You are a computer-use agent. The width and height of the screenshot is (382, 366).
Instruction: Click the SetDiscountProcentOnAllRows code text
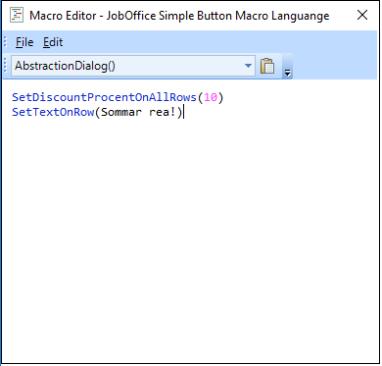tap(104, 97)
